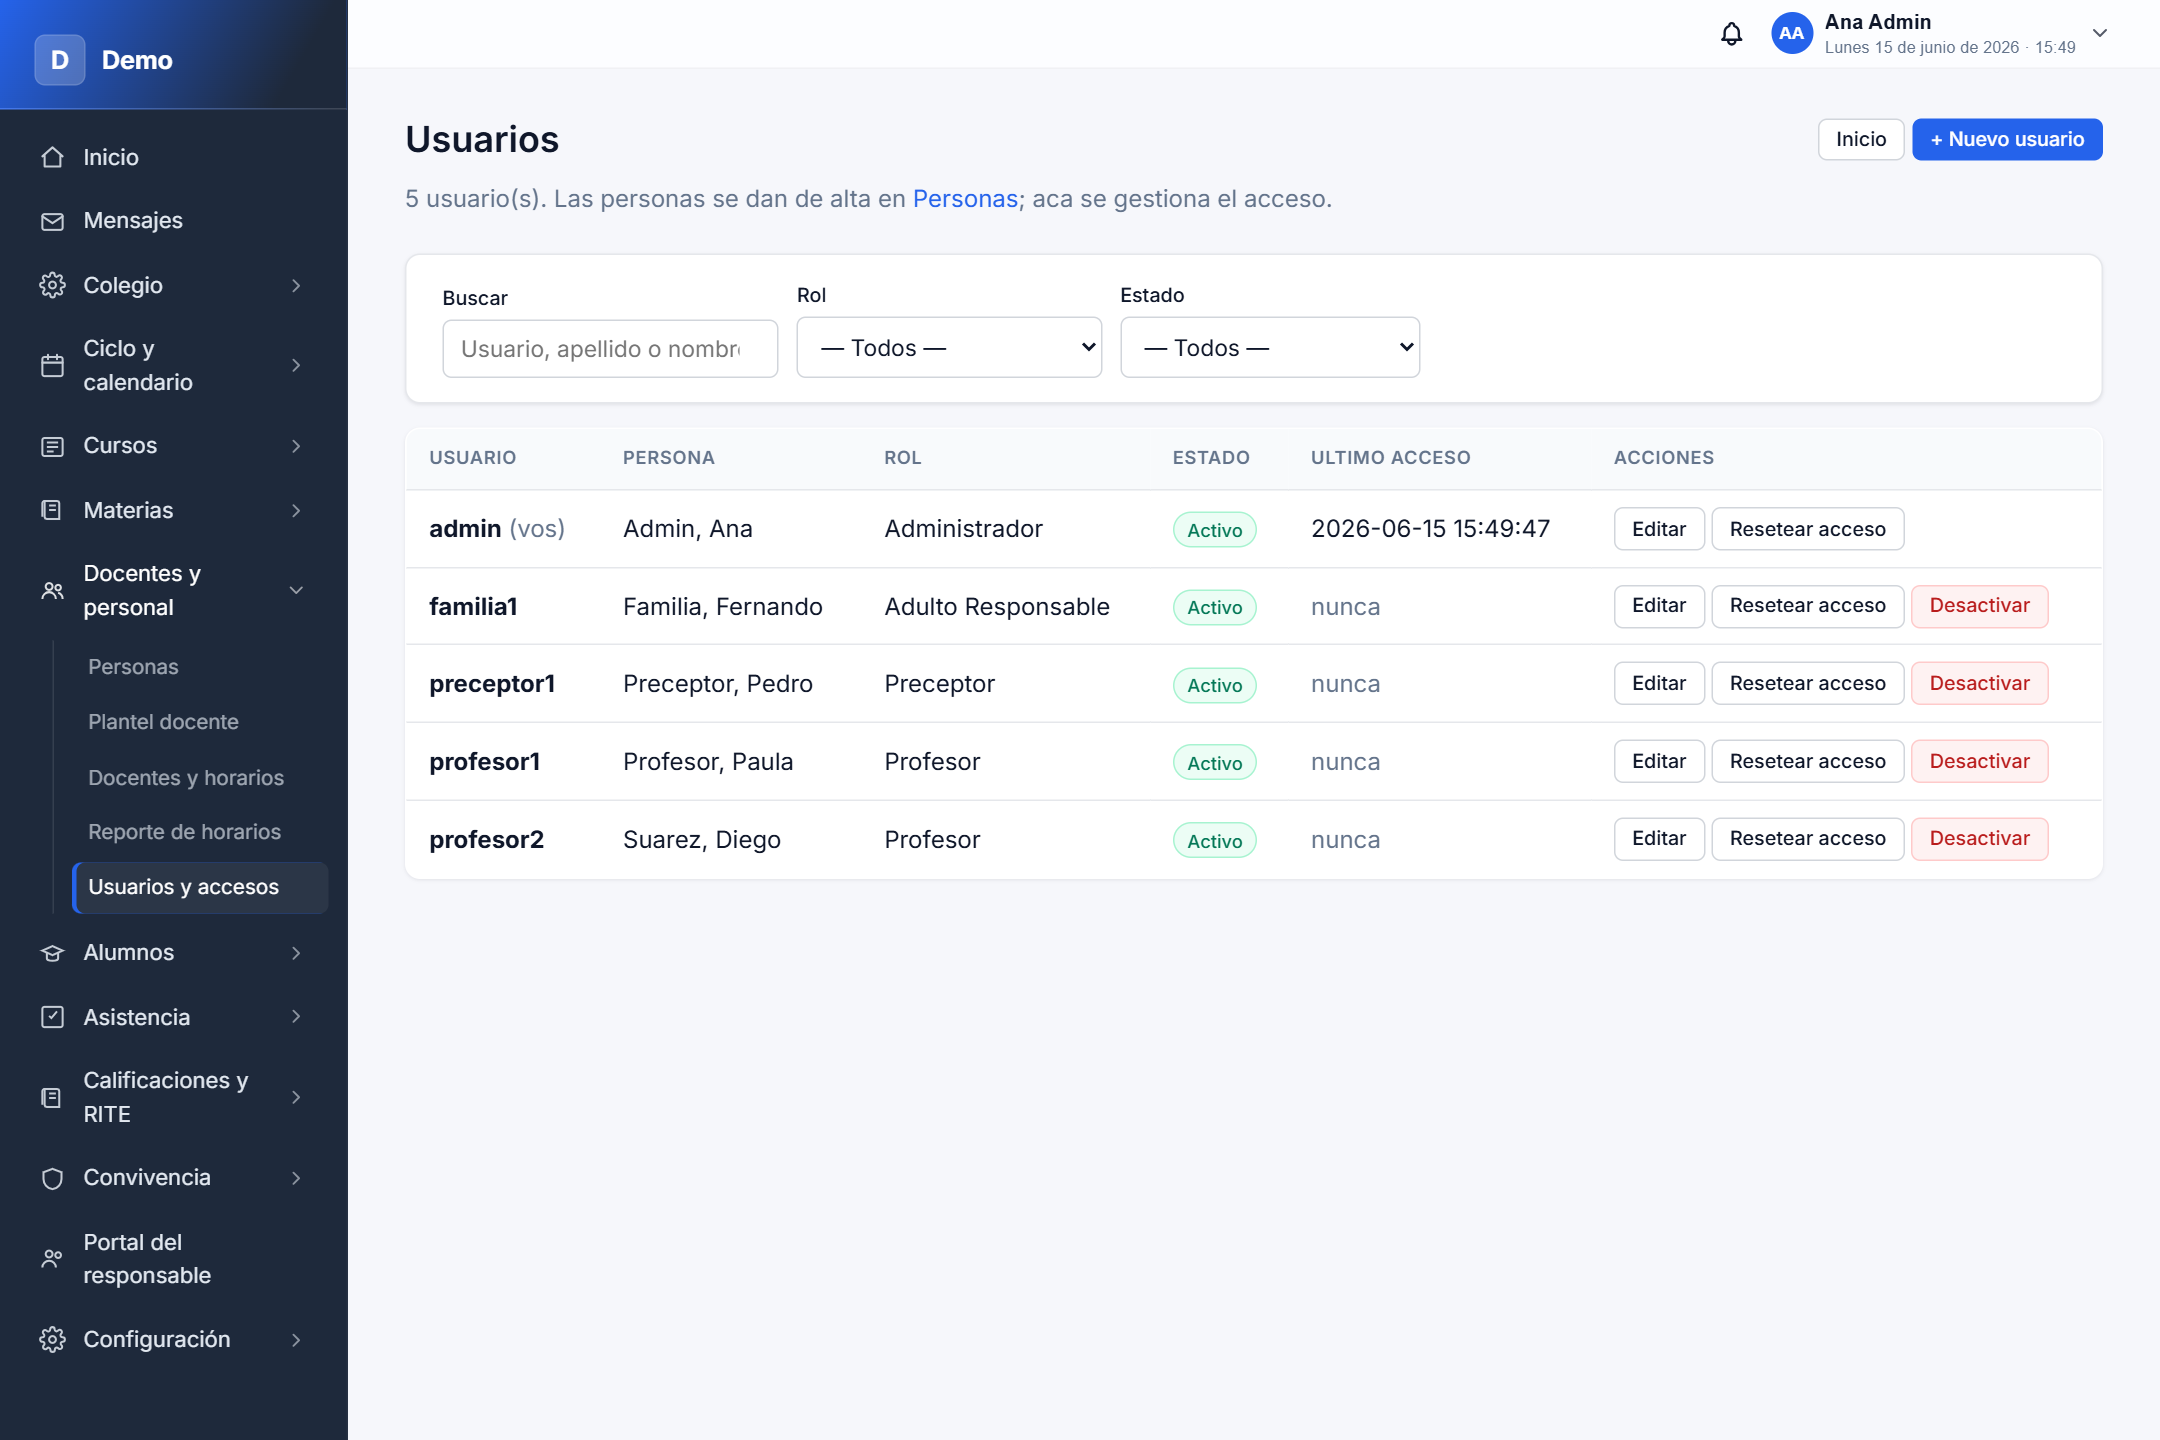The width and height of the screenshot is (2160, 1440).
Task: Expand the Cursos menu chevron
Action: pyautogui.click(x=296, y=446)
